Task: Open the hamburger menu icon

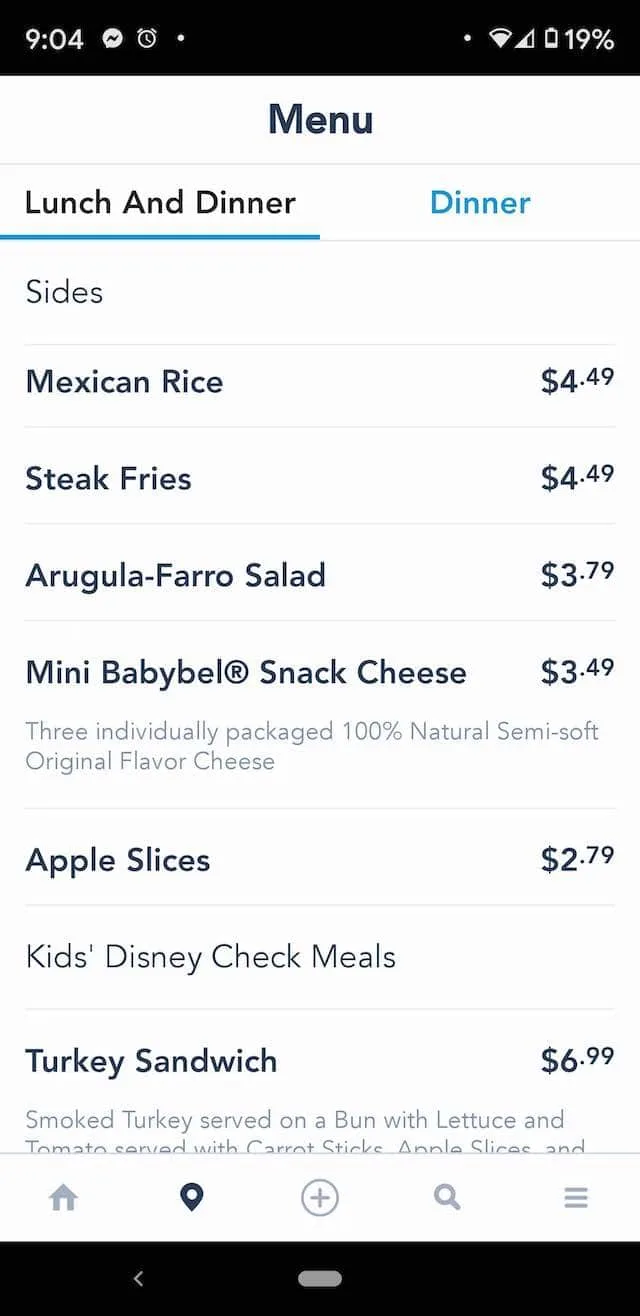Action: tap(576, 1197)
